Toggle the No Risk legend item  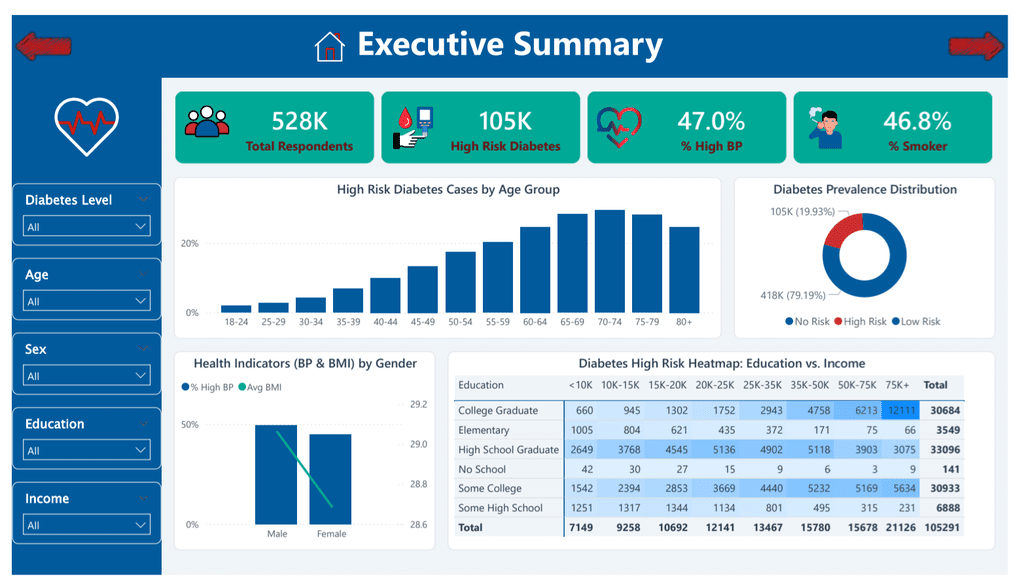coord(807,321)
